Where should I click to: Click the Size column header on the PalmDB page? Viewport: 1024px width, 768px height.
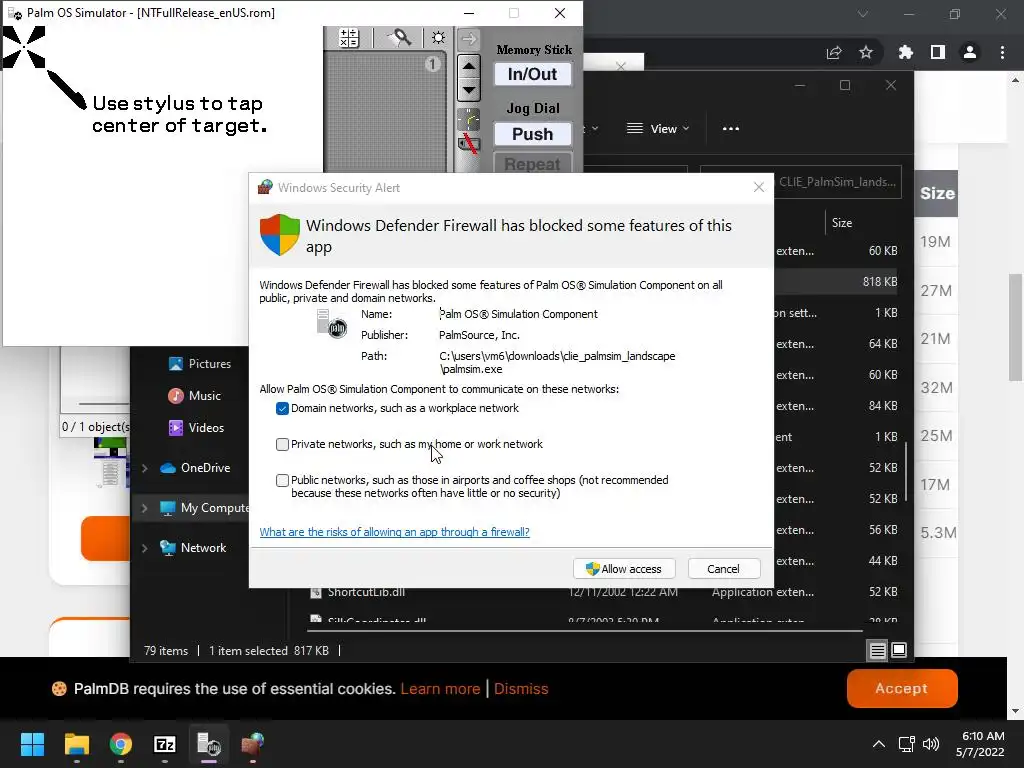(x=937, y=193)
